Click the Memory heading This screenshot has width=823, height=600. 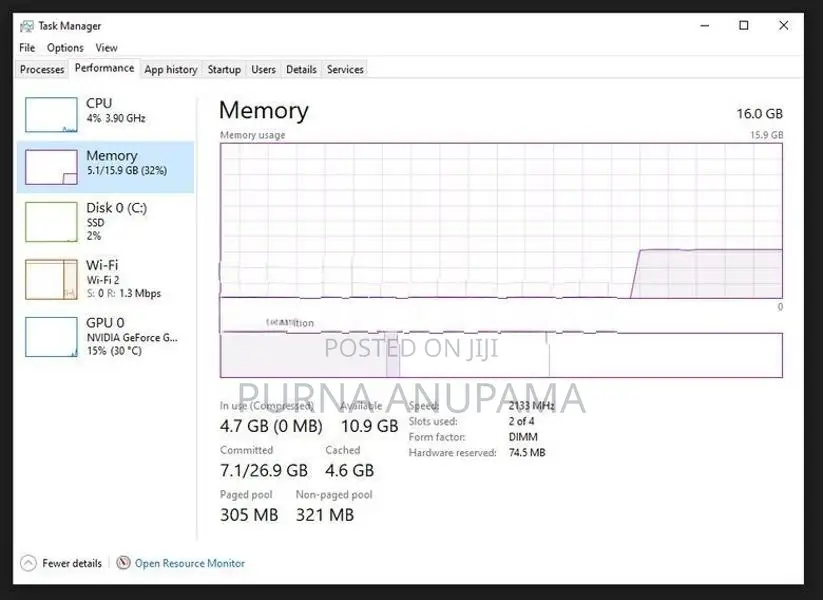[x=263, y=110]
